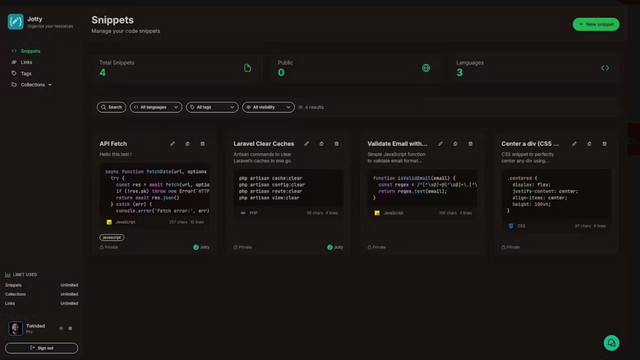Copy the Validate Email snippet

pos(455,144)
